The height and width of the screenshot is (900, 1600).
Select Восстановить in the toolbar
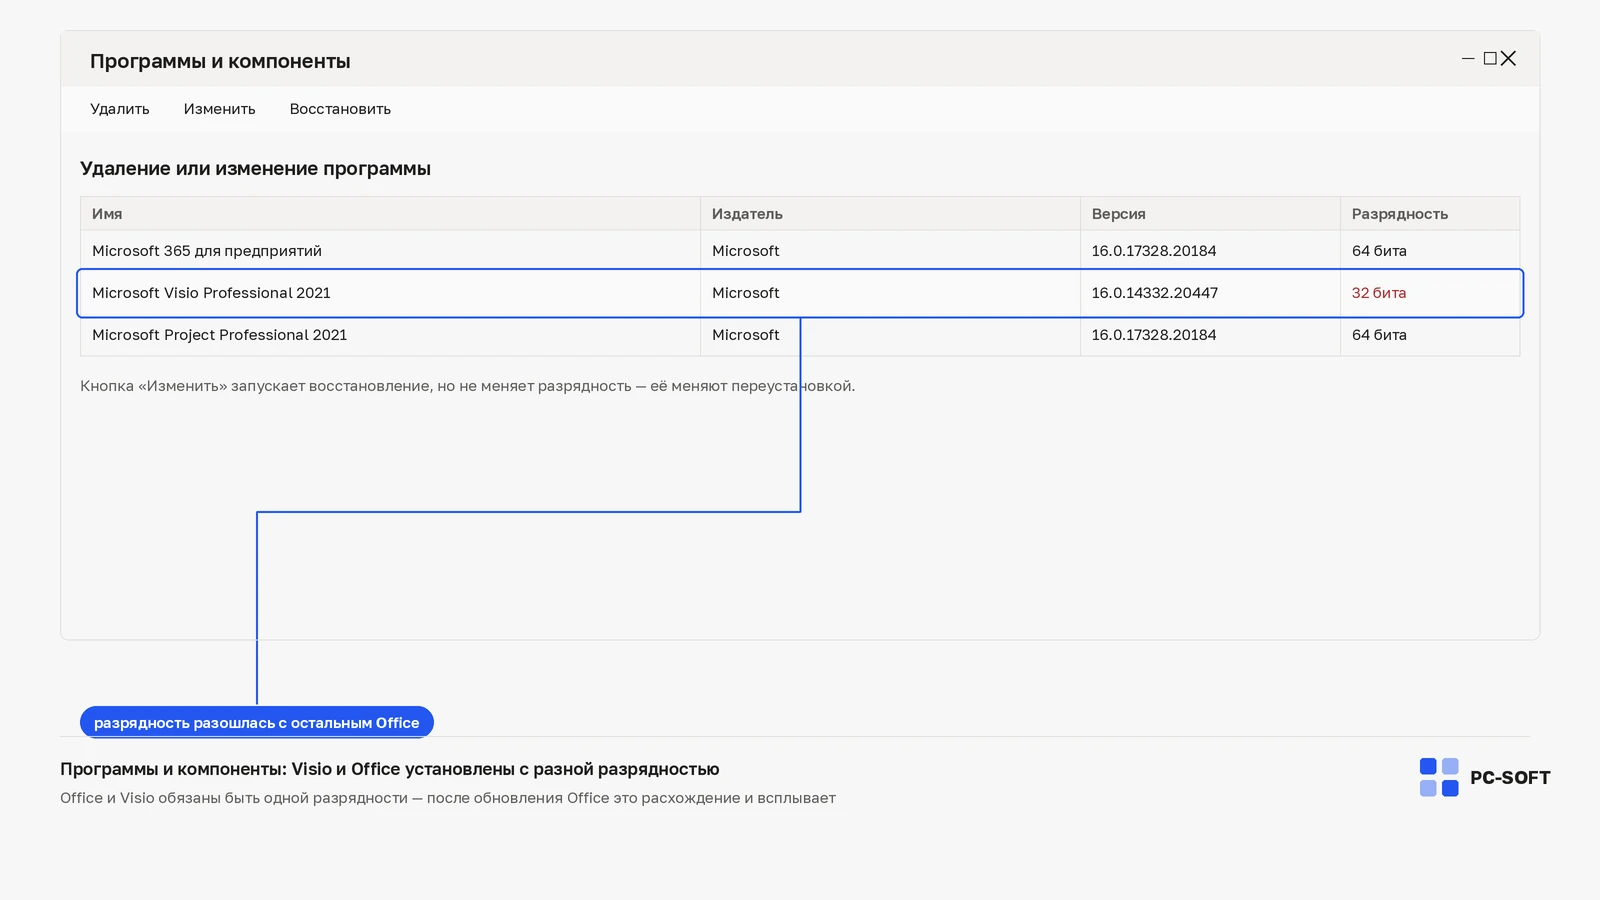click(340, 109)
